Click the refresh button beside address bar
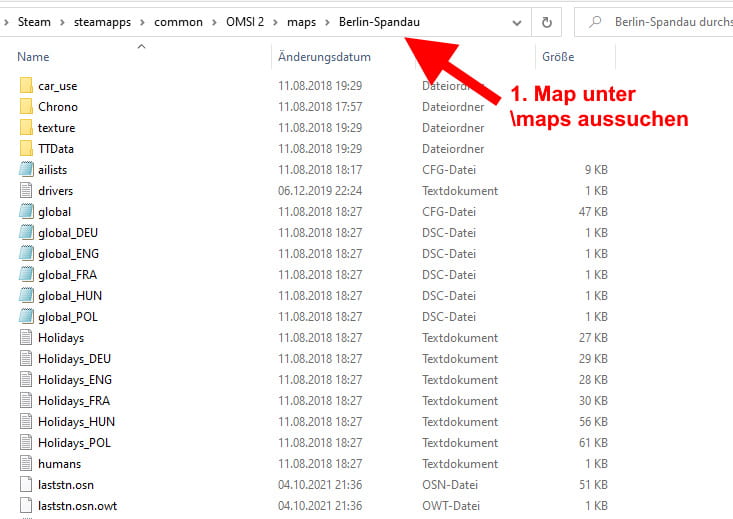This screenshot has height=519, width=733. pos(546,22)
